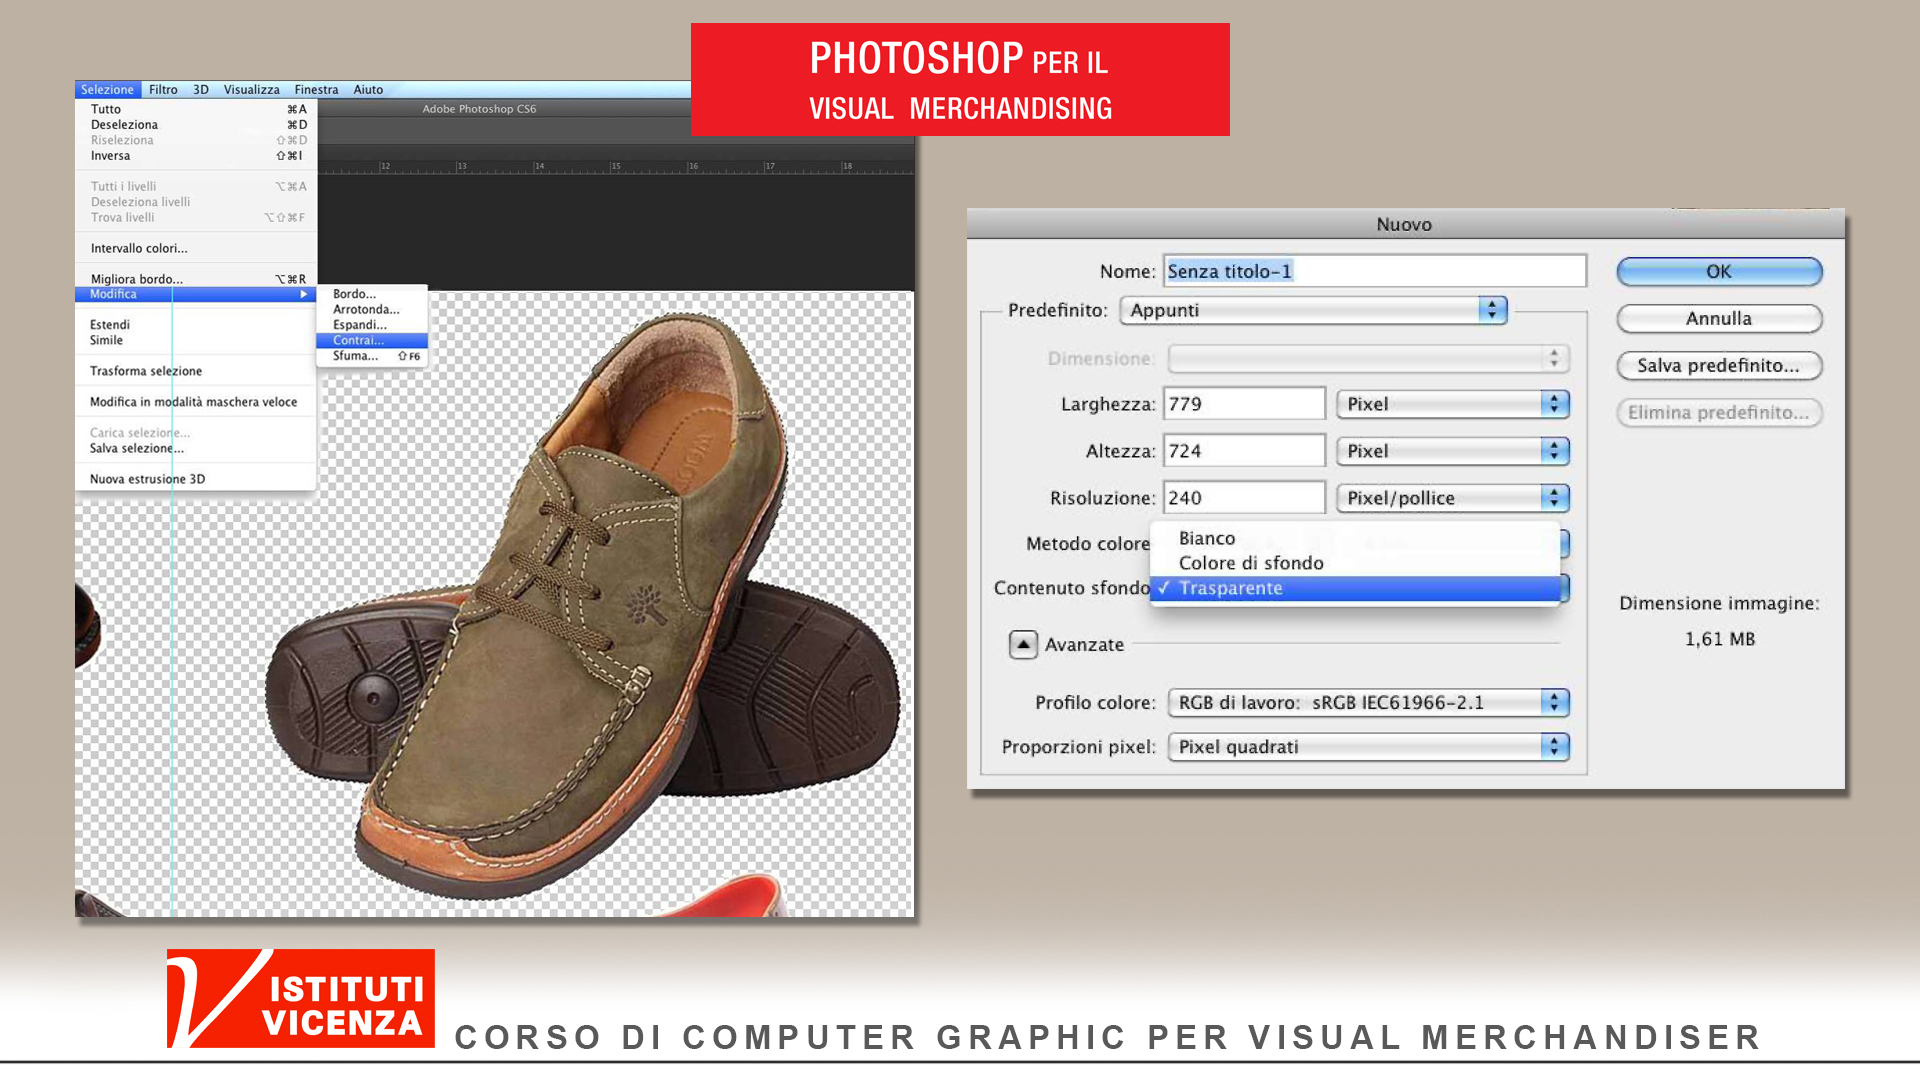Choose Contrai... in submenu
Screen dimensions: 1920x1080
(x=372, y=340)
